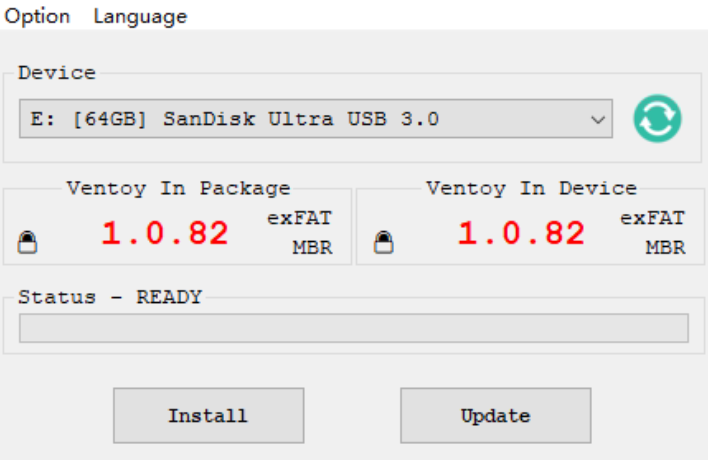The height and width of the screenshot is (460, 708).
Task: Click the package version number 1.0.82
Action: (165, 233)
